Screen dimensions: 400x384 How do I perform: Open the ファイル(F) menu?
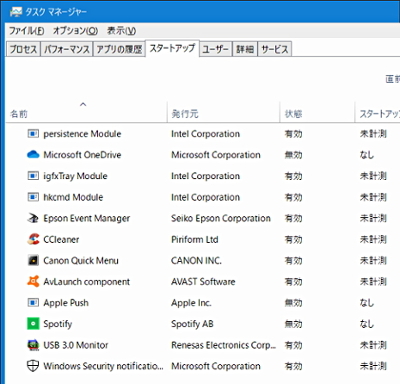pyautogui.click(x=26, y=31)
